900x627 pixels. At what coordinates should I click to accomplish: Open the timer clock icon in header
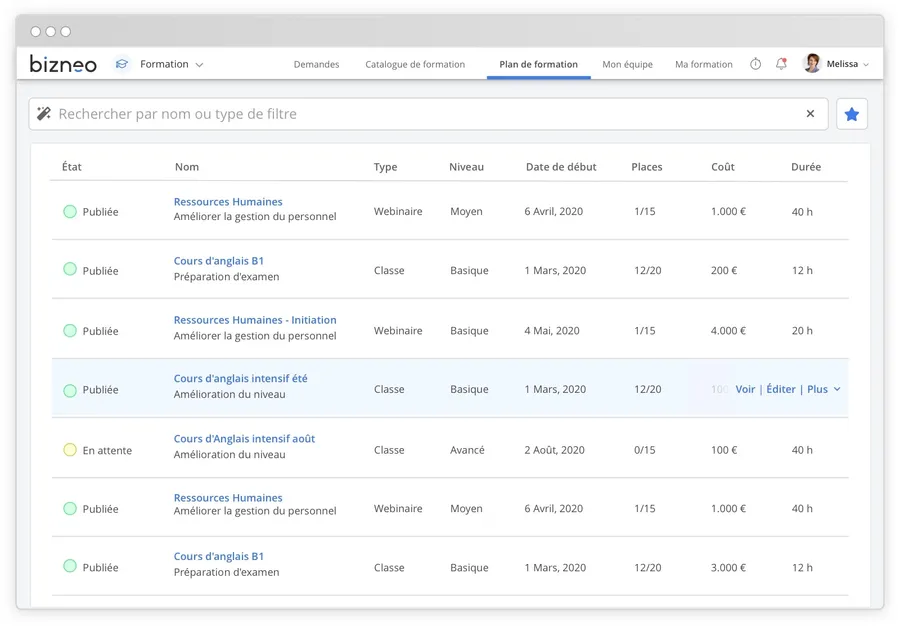[755, 64]
